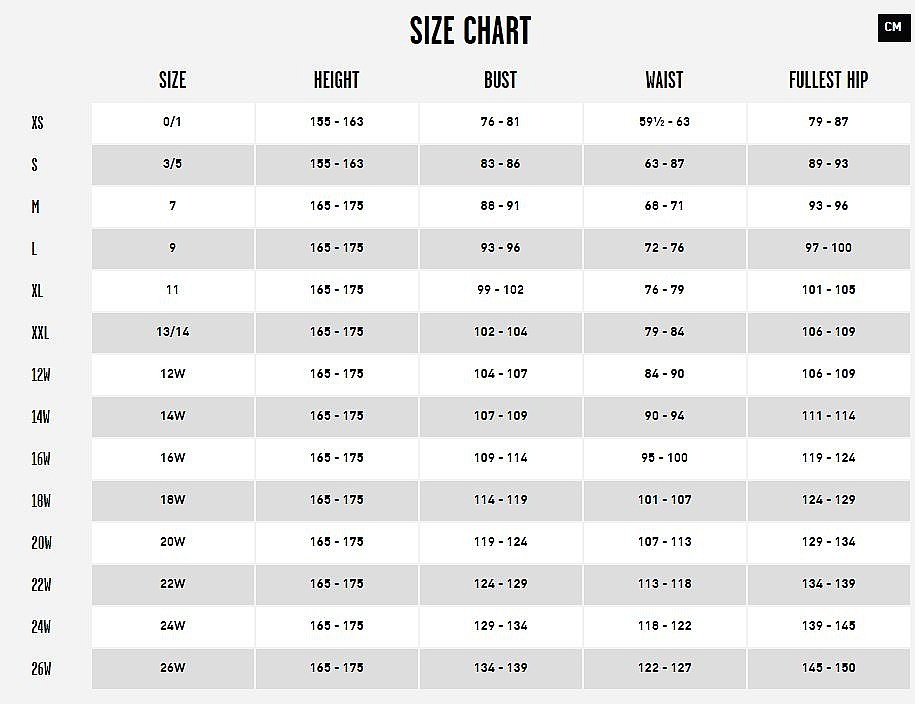Select the 59½ - 63 waist cell
Image resolution: width=915 pixels, height=704 pixels.
pos(664,122)
